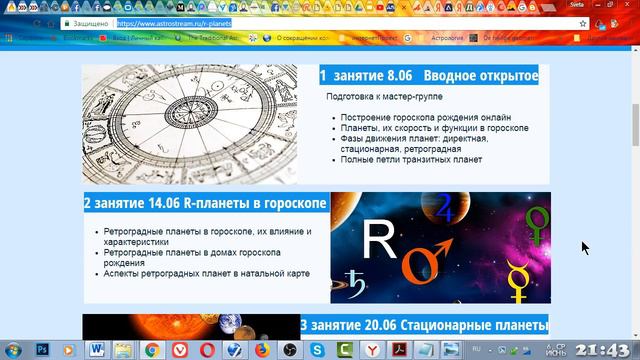The height and width of the screenshot is (360, 640).
Task: Click the RU language indicator
Action: tap(476, 349)
